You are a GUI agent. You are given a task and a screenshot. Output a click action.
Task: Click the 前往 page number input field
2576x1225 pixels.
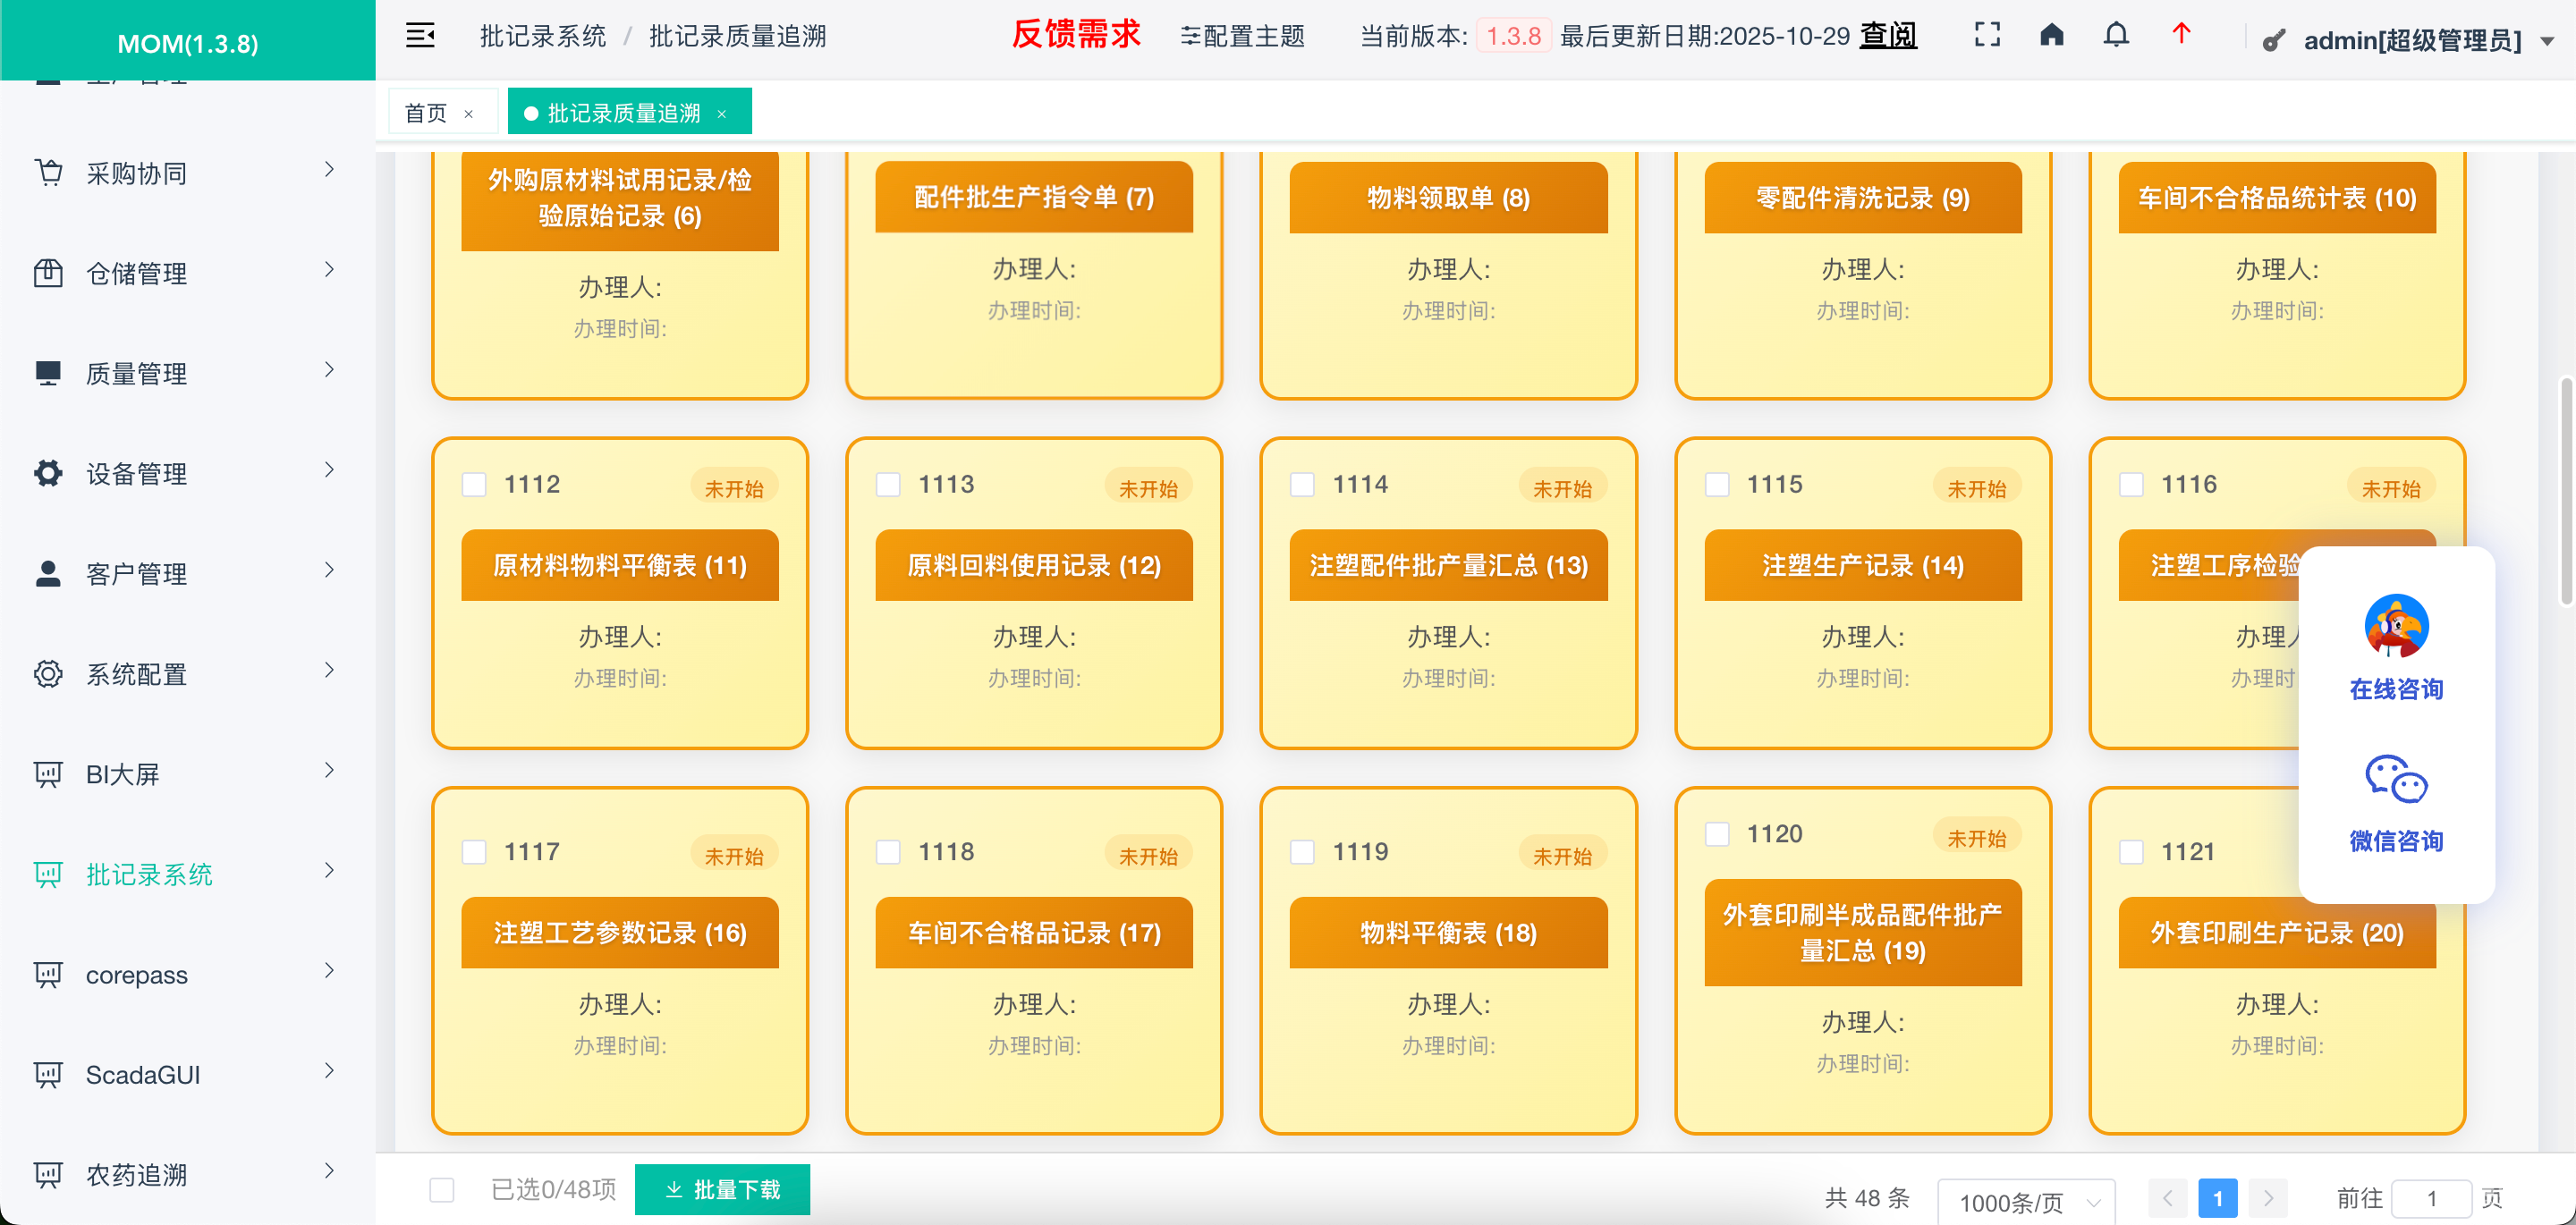(2430, 1198)
